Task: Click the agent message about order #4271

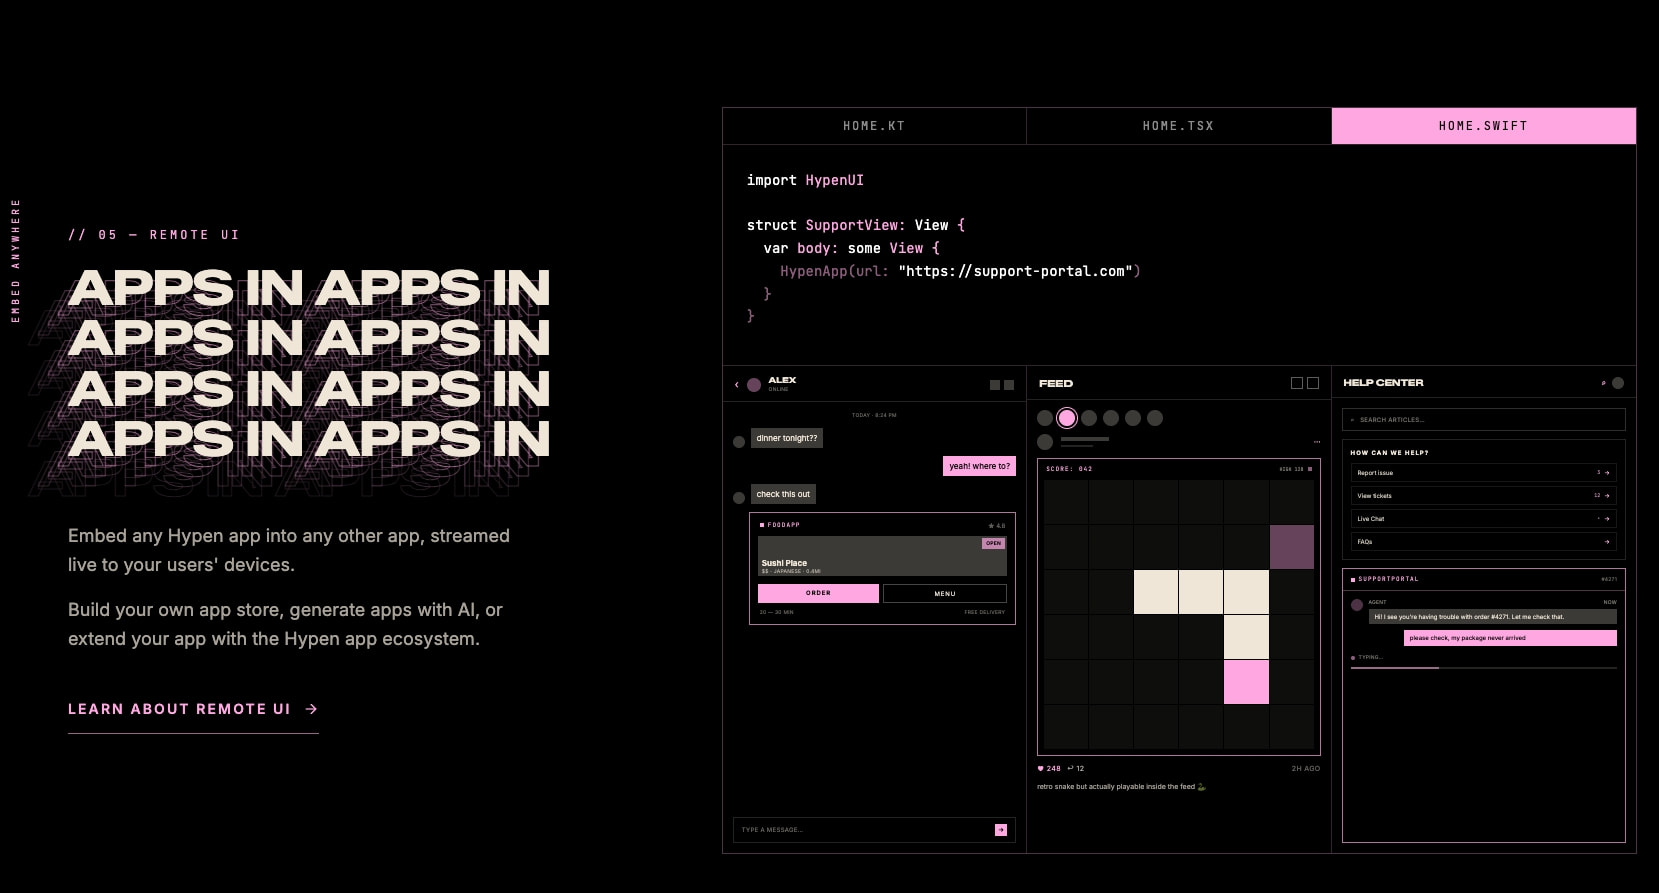Action: (1492, 617)
